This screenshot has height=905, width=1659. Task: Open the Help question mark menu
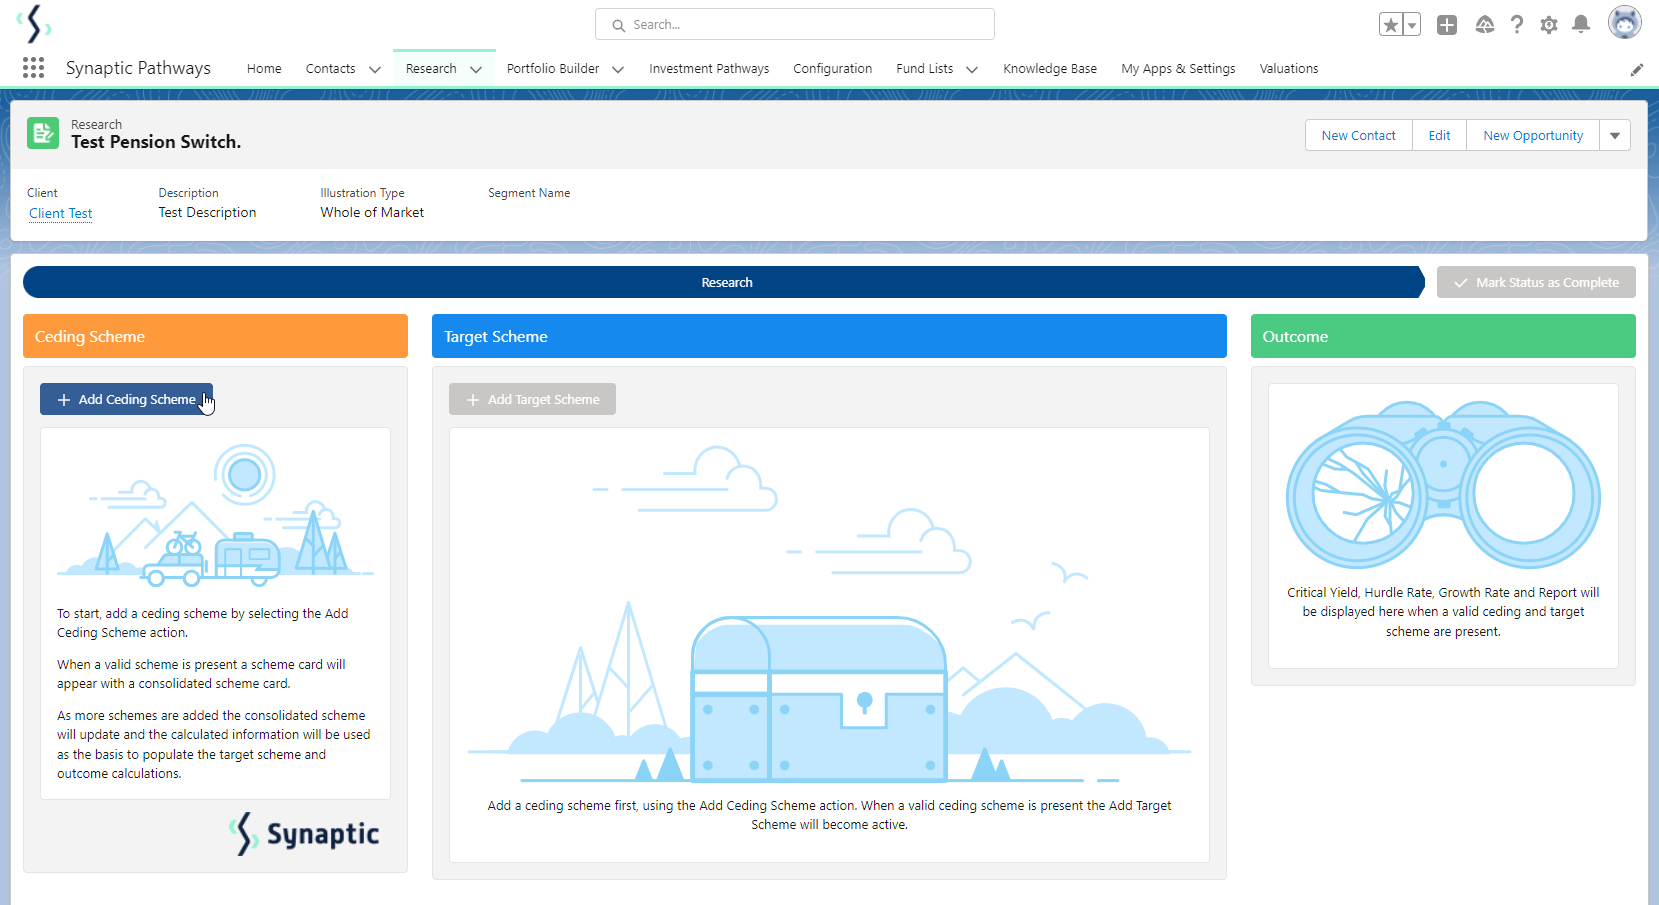click(1517, 25)
